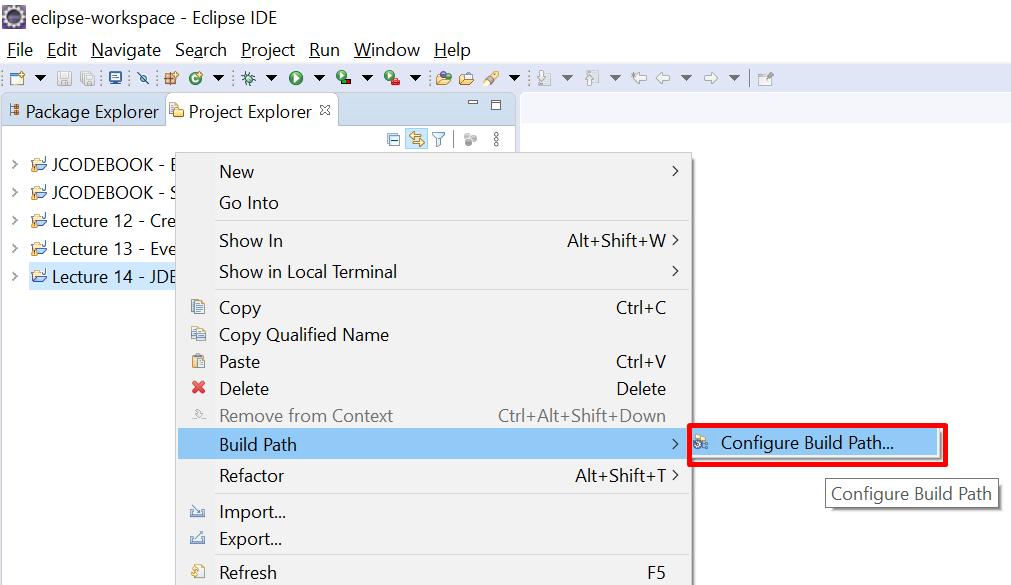Screen dimensions: 1011x585
Task: Toggle Skip All Breakpoints icon
Action: tap(143, 79)
